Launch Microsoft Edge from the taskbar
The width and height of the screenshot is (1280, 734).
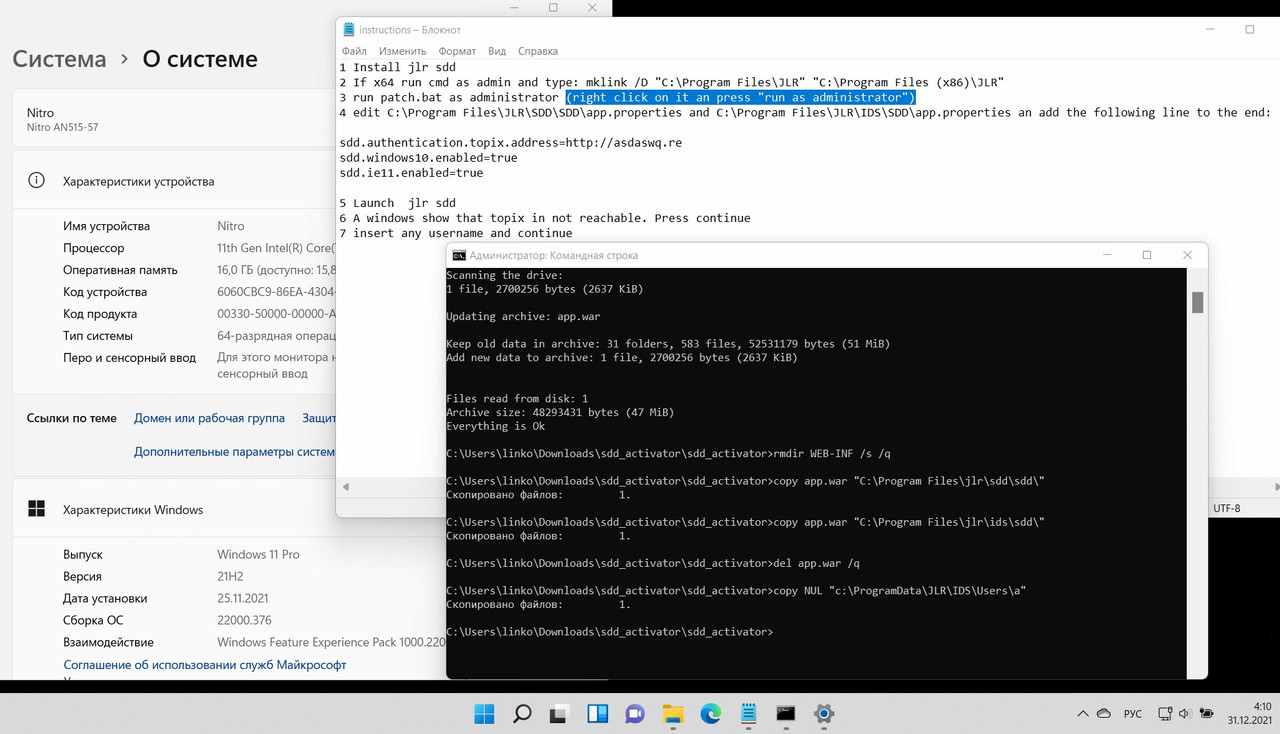point(710,714)
